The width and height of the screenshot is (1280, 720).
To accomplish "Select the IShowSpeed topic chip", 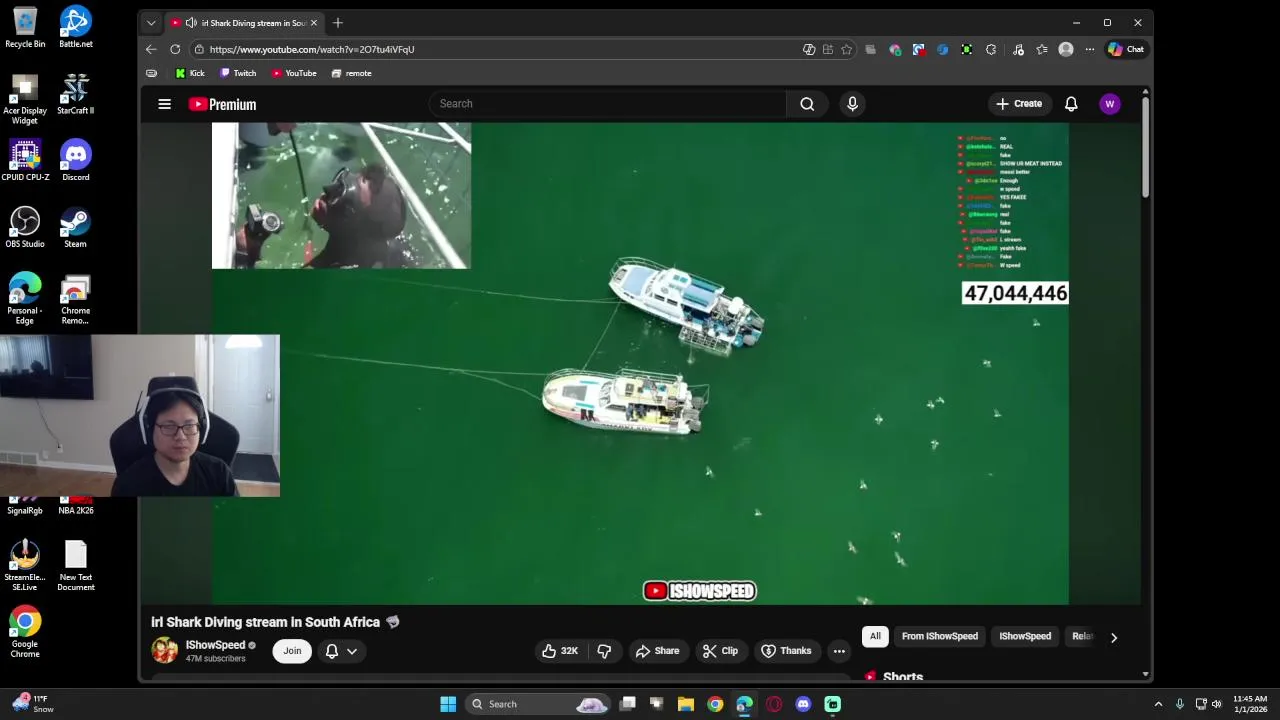I will pos(1025,636).
